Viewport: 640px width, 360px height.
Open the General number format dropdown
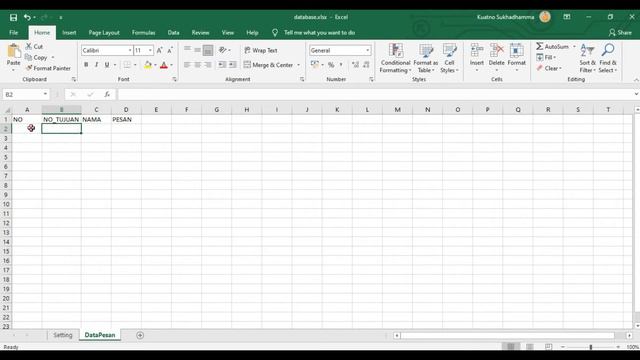[x=367, y=50]
